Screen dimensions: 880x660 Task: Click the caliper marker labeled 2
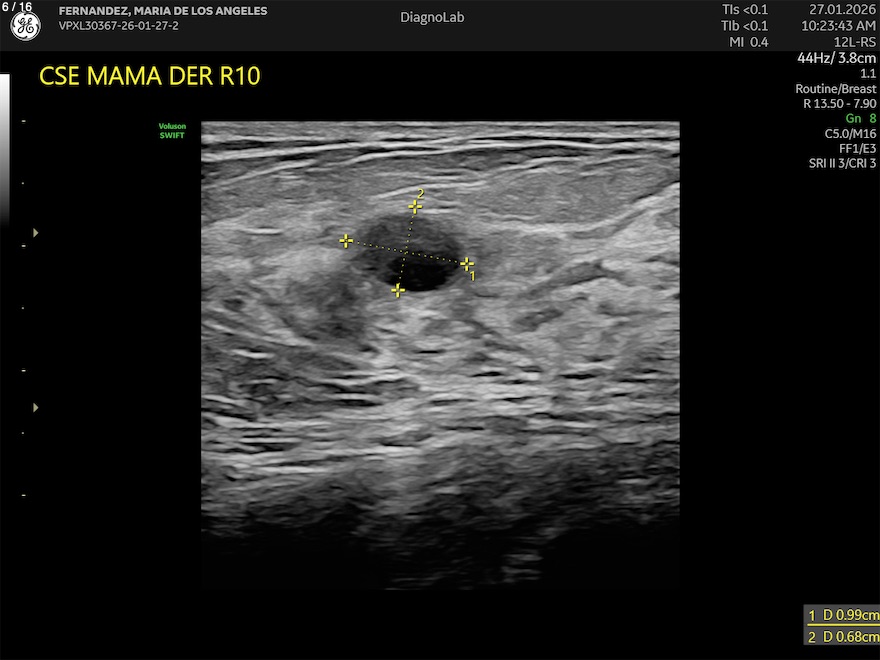point(414,206)
